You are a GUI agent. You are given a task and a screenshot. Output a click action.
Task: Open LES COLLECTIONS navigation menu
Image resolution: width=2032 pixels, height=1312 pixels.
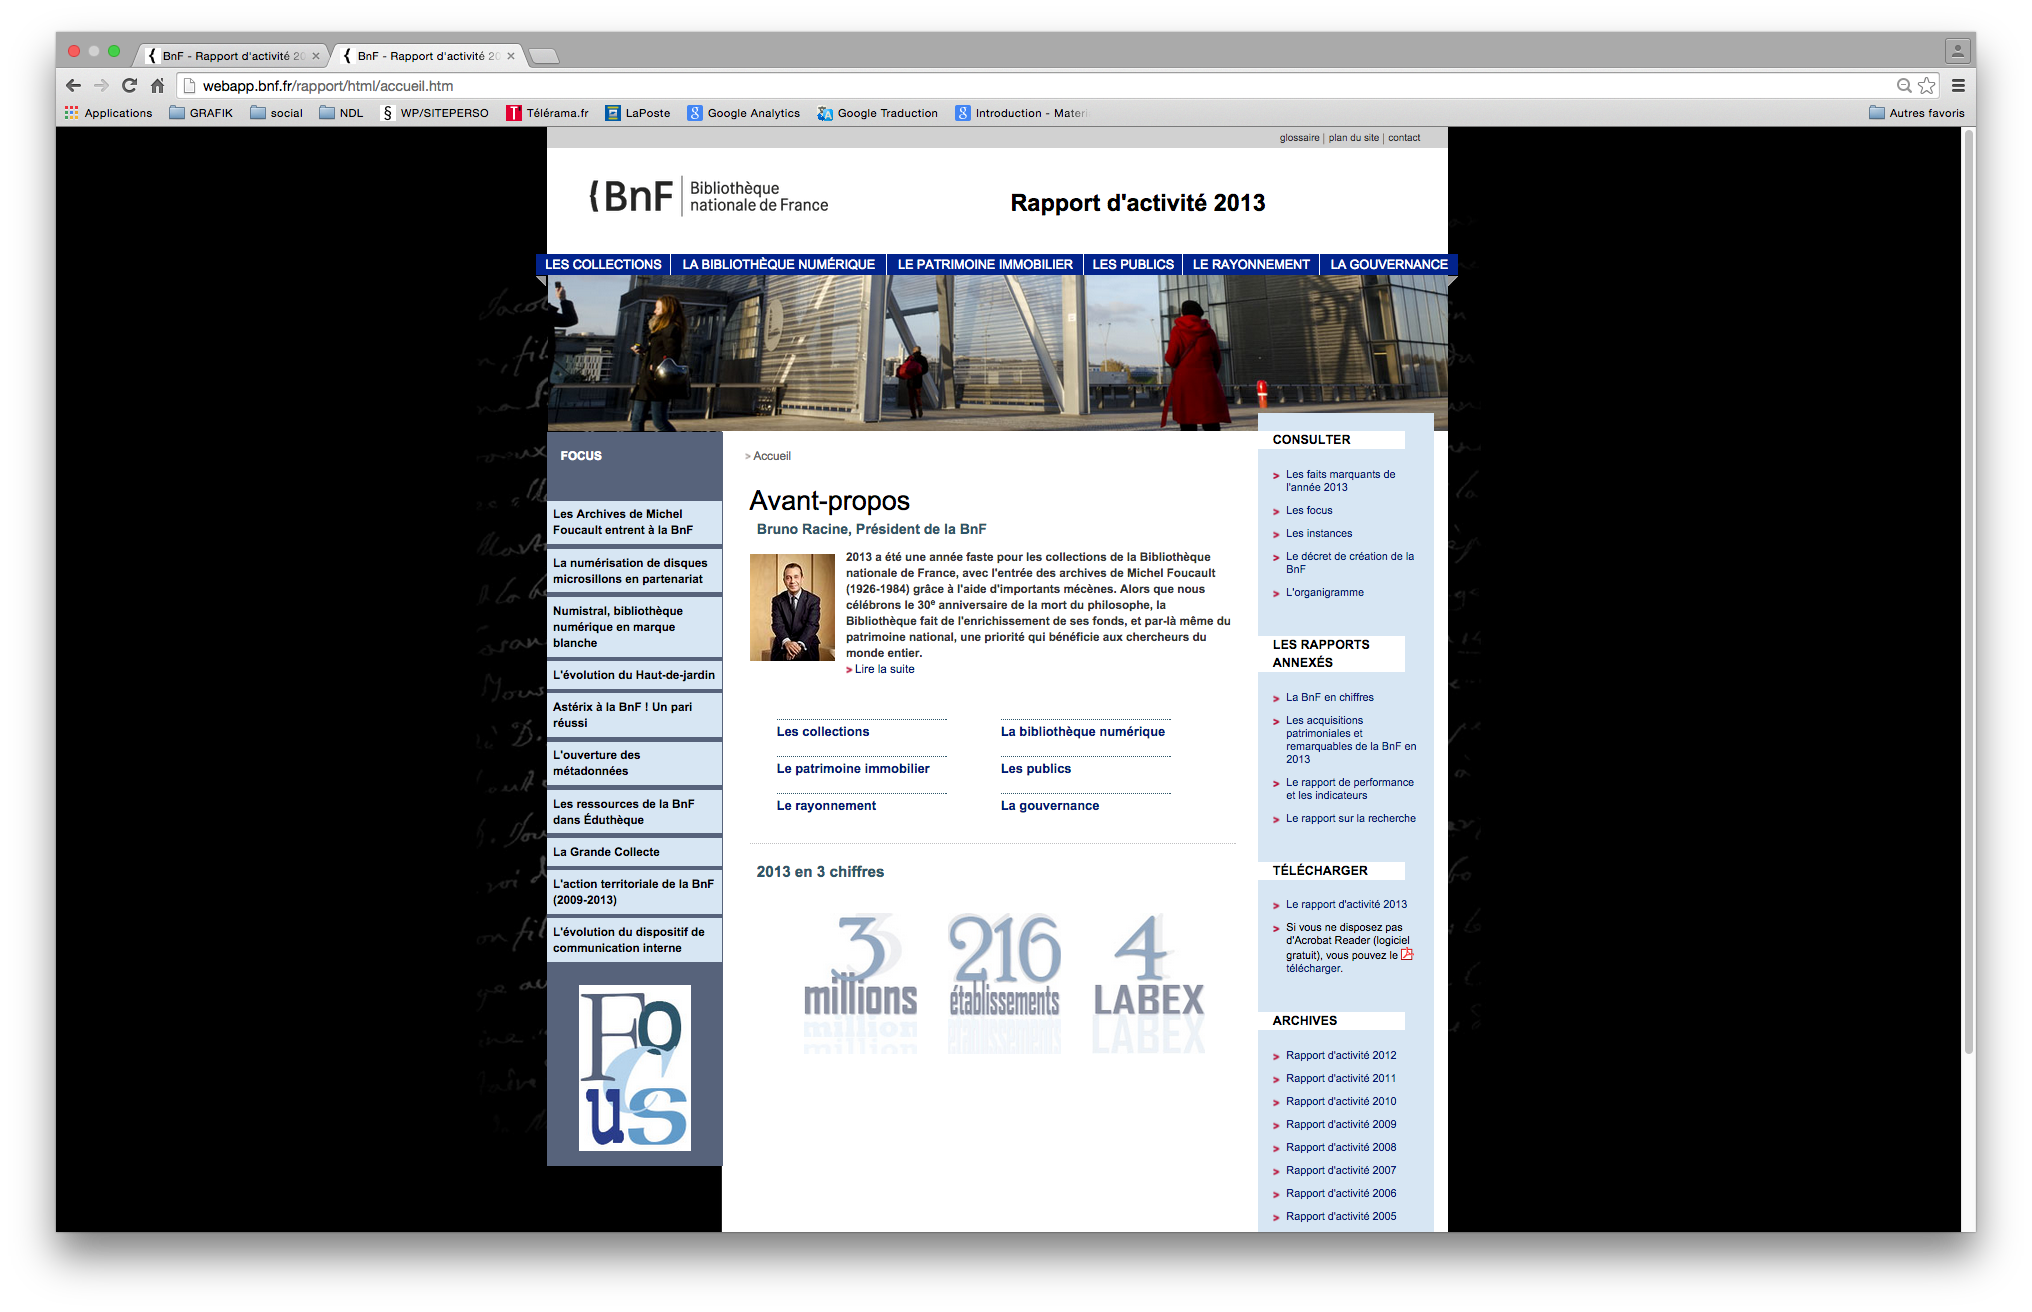pyautogui.click(x=603, y=265)
